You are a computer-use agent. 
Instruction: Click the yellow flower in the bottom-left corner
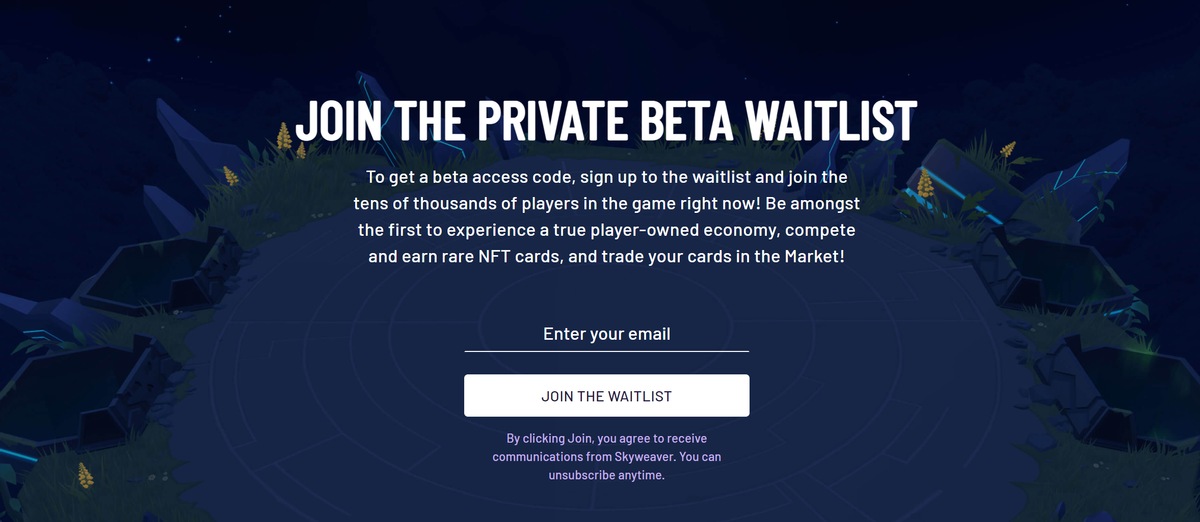tap(85, 474)
